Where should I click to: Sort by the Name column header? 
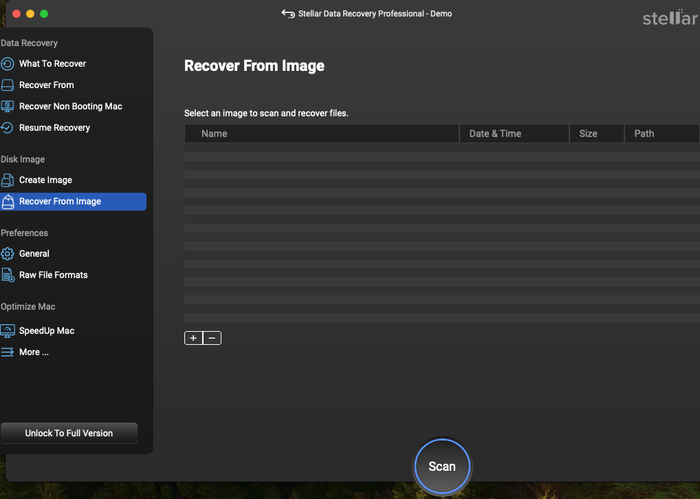click(x=321, y=133)
